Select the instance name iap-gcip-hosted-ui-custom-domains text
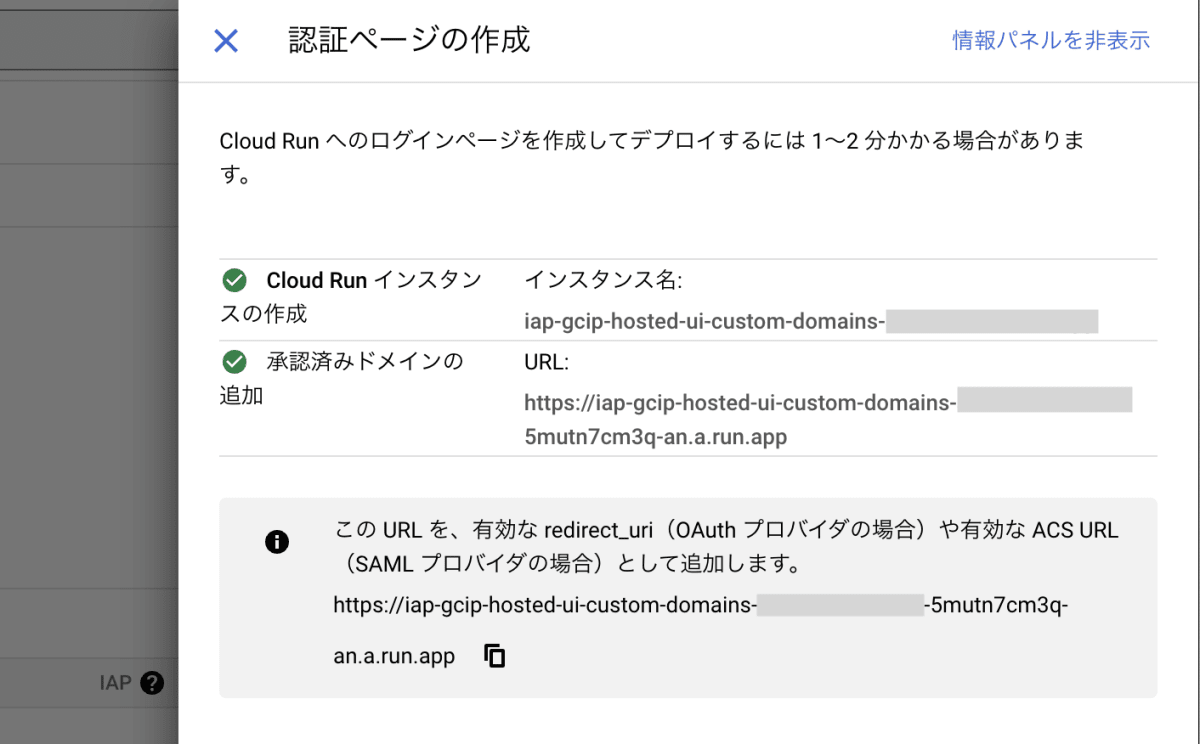Screen dimensions: 1200x744 (x=704, y=322)
